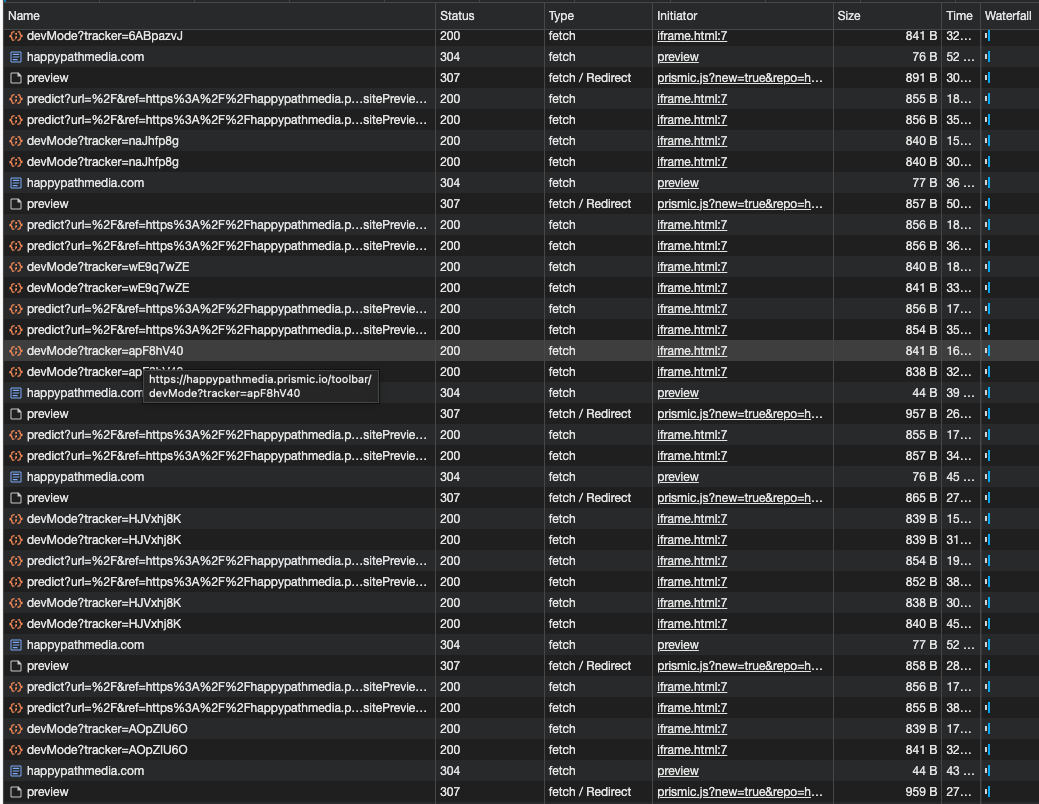
Task: Click the orange icon of highlighted devMode?tracker=apF8hV40 row
Action: 16,351
